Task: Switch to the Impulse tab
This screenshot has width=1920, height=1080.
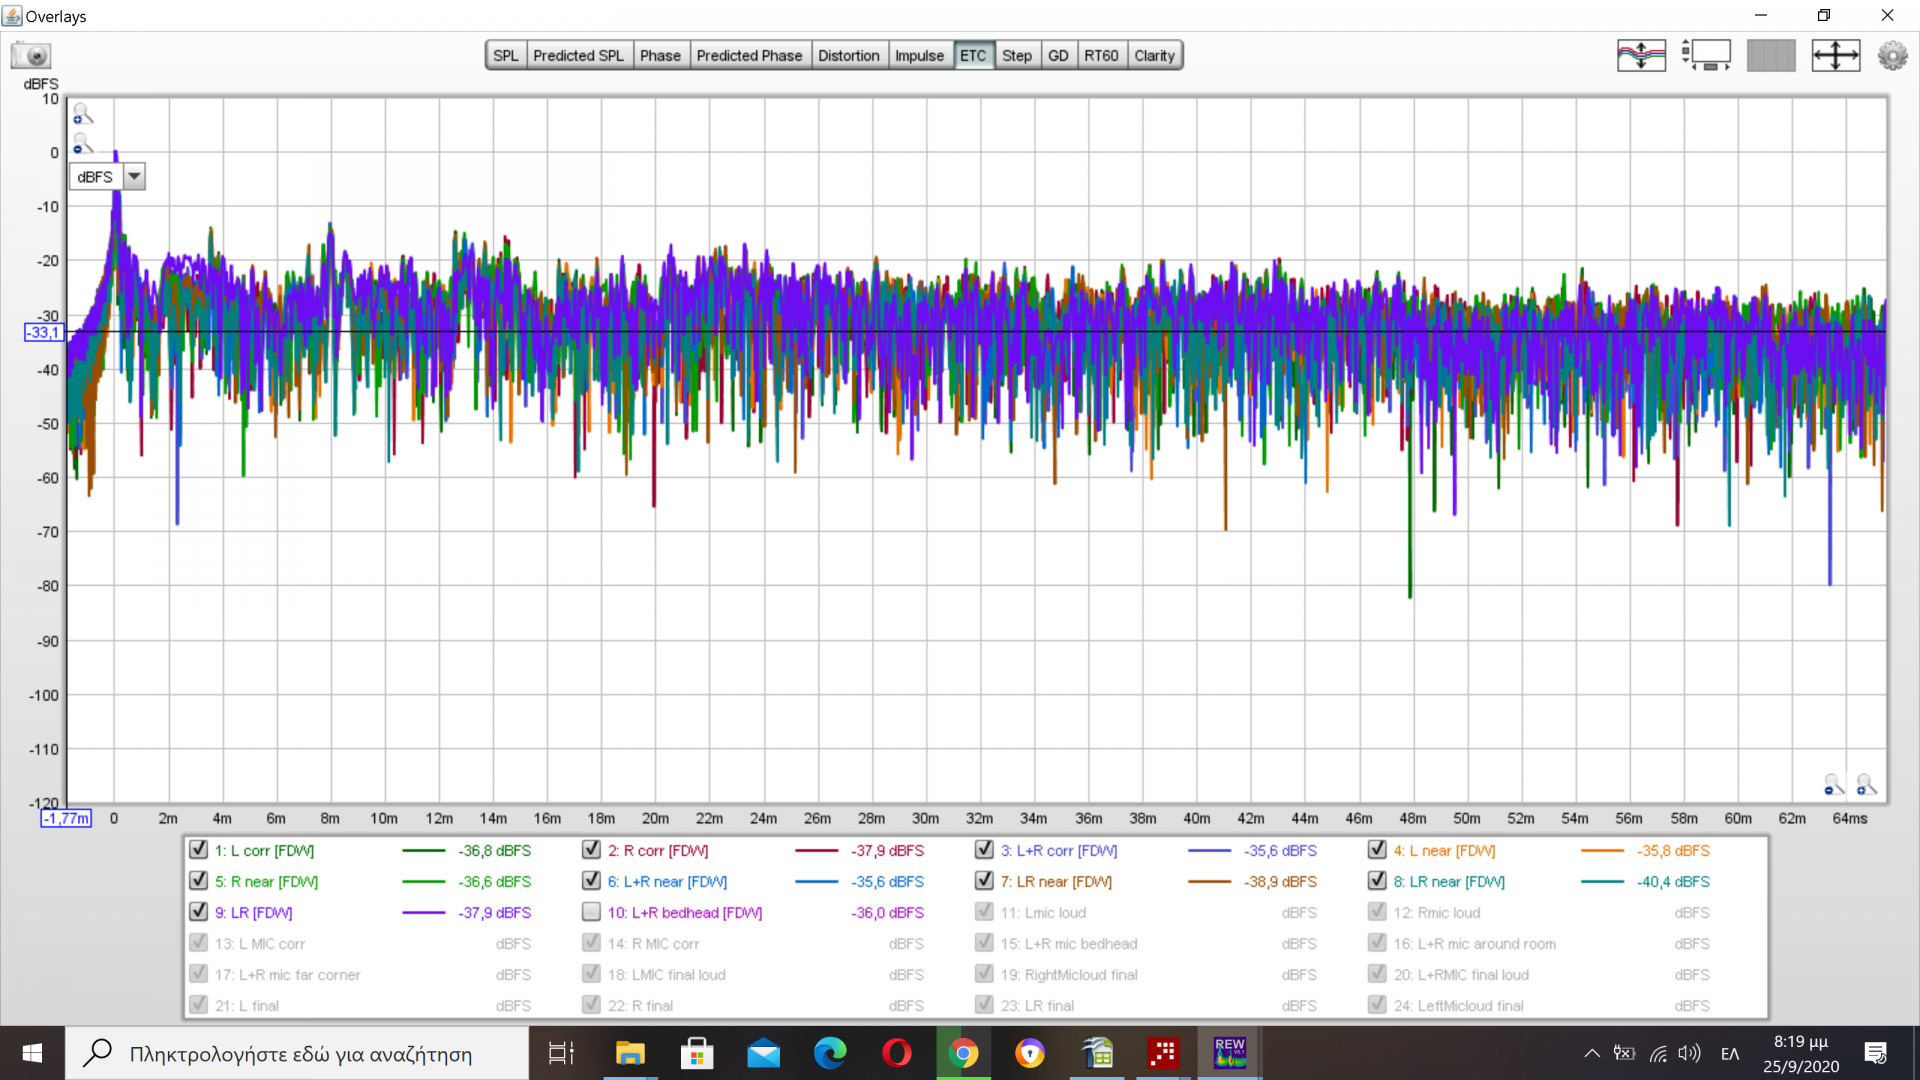Action: [x=919, y=55]
